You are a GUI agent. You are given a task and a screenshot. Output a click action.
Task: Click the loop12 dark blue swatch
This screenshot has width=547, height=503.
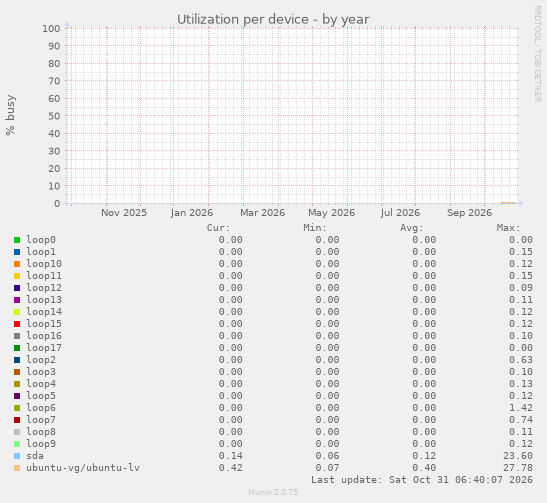17,288
